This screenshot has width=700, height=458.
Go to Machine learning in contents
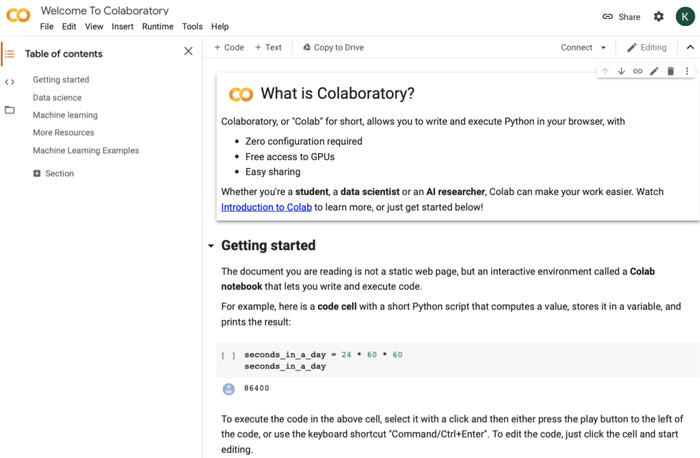click(x=65, y=115)
